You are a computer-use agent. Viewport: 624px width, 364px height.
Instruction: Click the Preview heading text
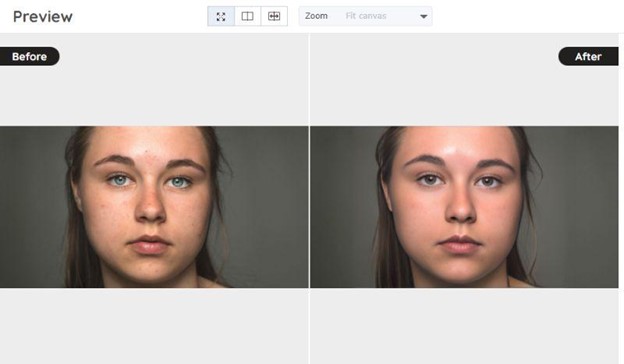[x=43, y=17]
